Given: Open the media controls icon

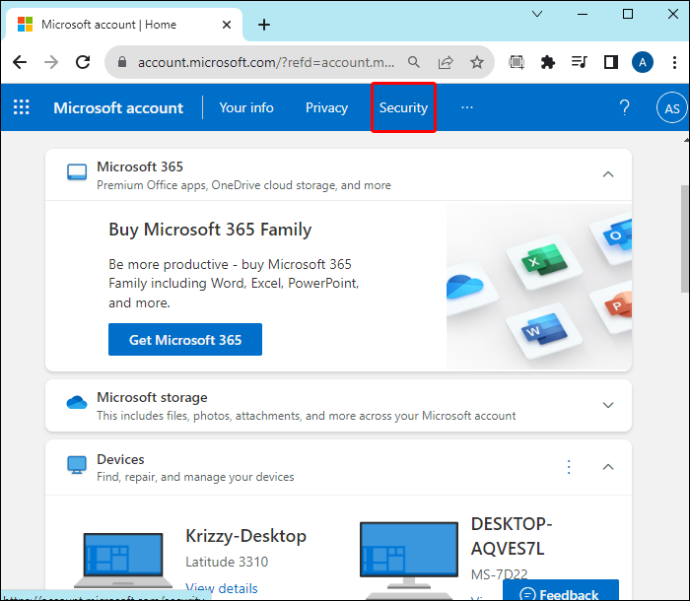Looking at the screenshot, I should (x=579, y=62).
